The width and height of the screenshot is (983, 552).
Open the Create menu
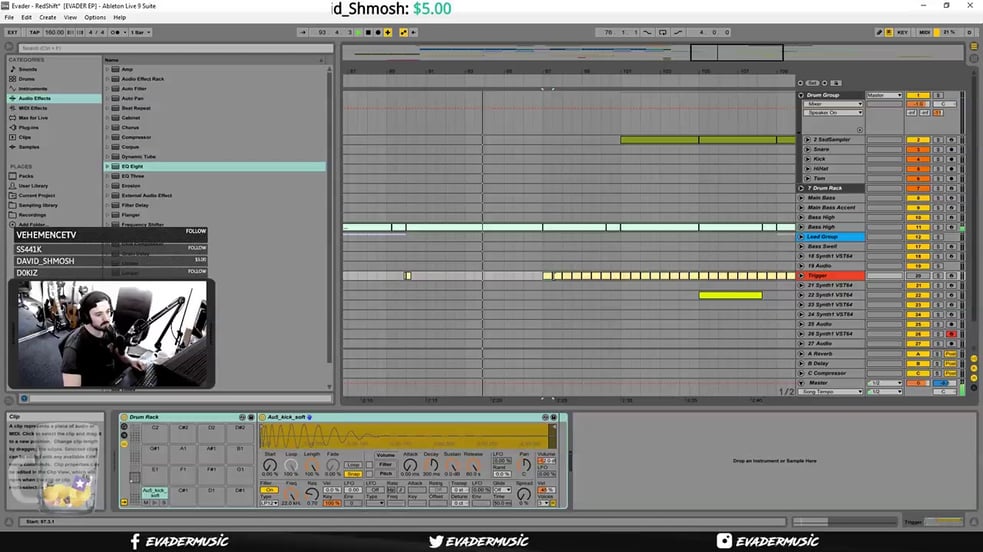click(48, 18)
